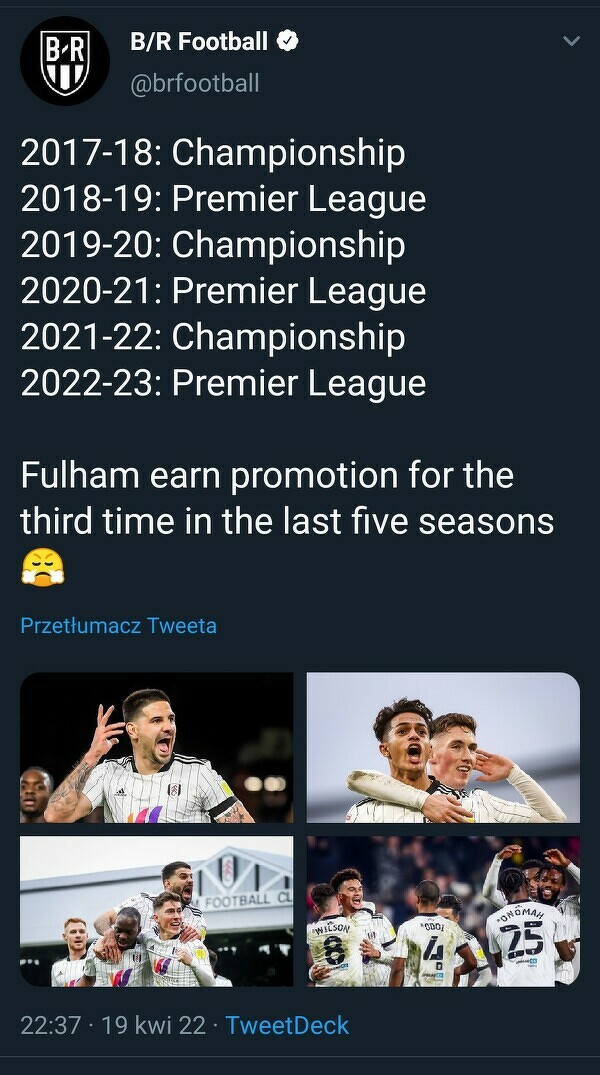Click the B/R Football profile avatar
This screenshot has width=600, height=1075.
[65, 61]
